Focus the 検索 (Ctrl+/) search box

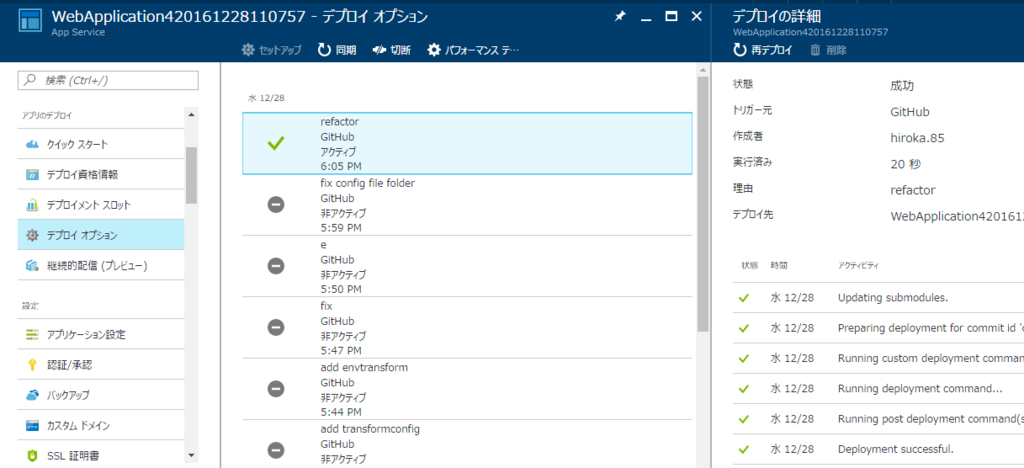(x=108, y=80)
